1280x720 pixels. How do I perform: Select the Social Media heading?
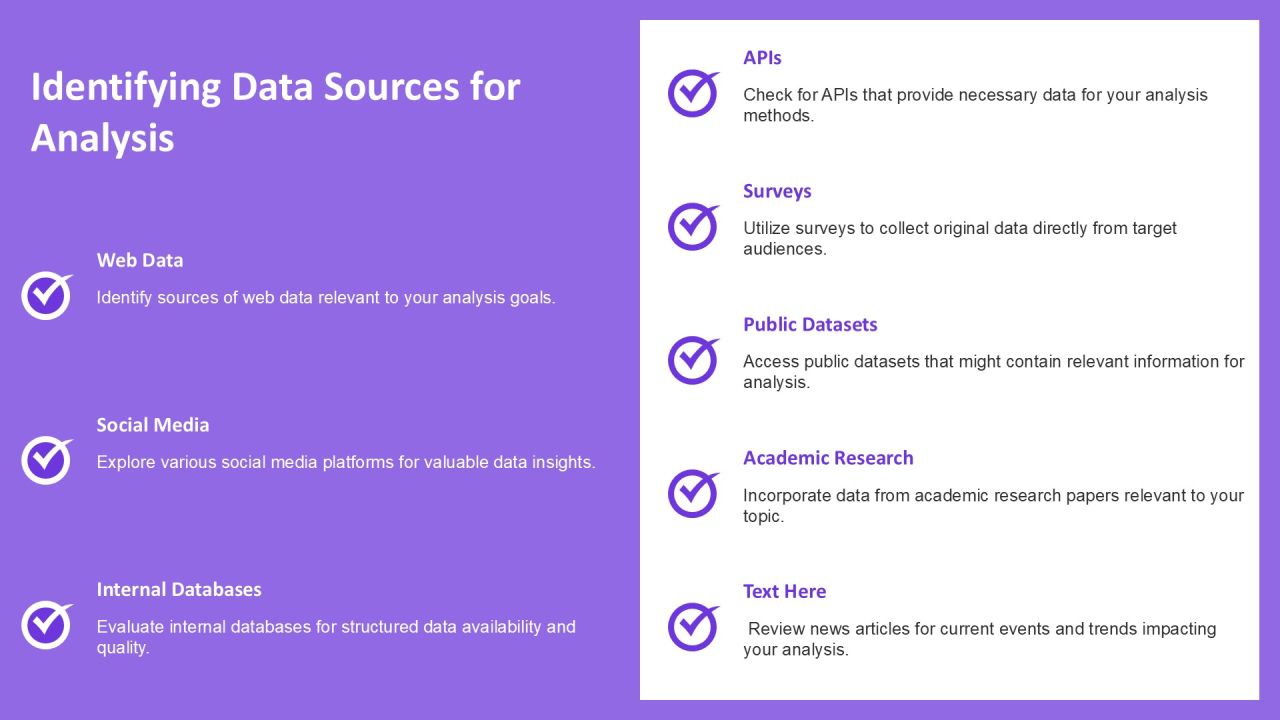(x=153, y=425)
